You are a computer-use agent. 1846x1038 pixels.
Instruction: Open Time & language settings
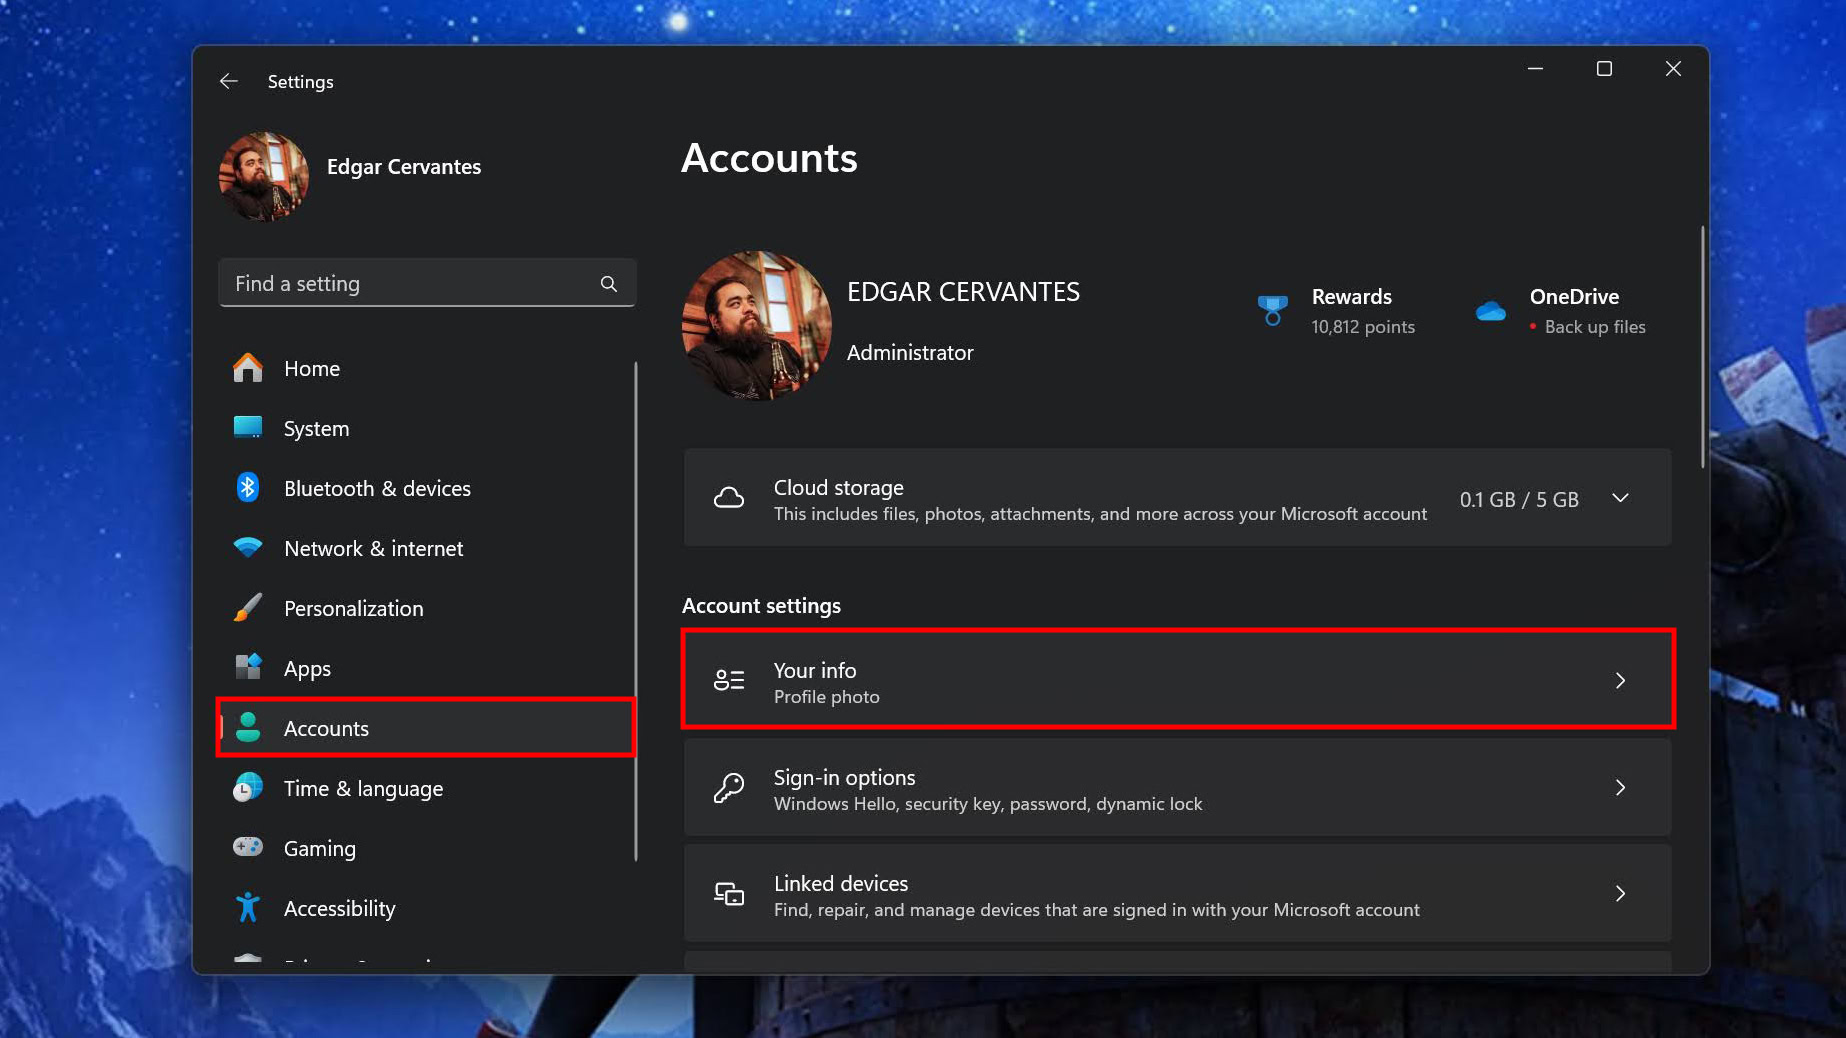[363, 789]
